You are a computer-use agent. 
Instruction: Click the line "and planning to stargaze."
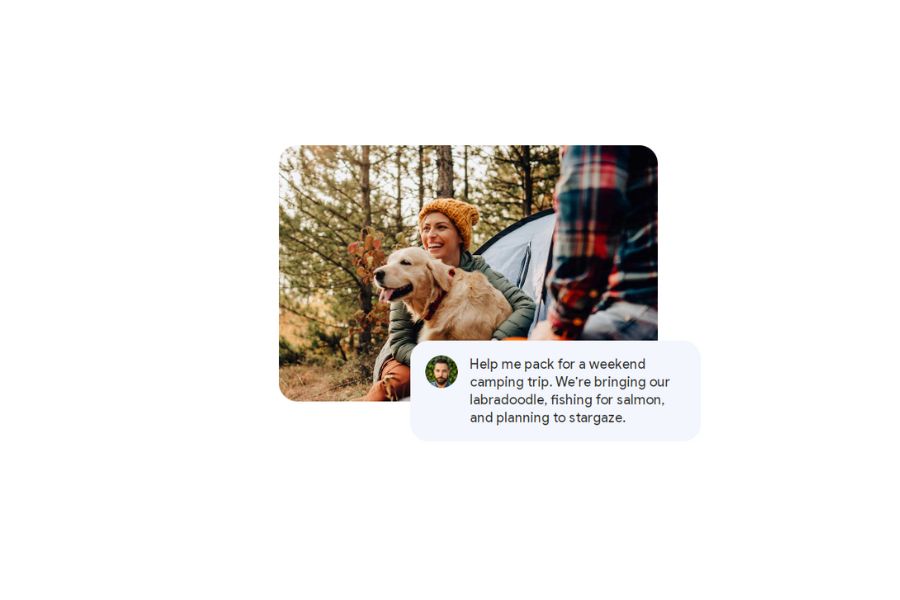548,417
